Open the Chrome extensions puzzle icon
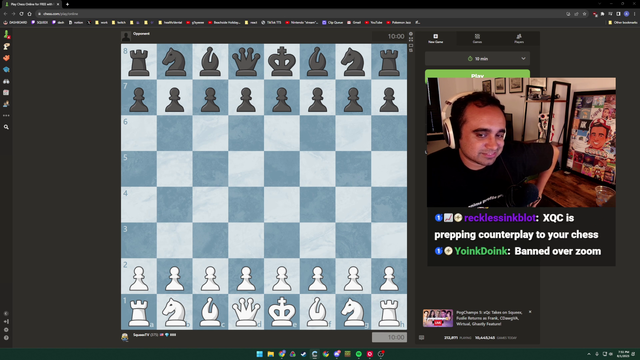 click(602, 14)
